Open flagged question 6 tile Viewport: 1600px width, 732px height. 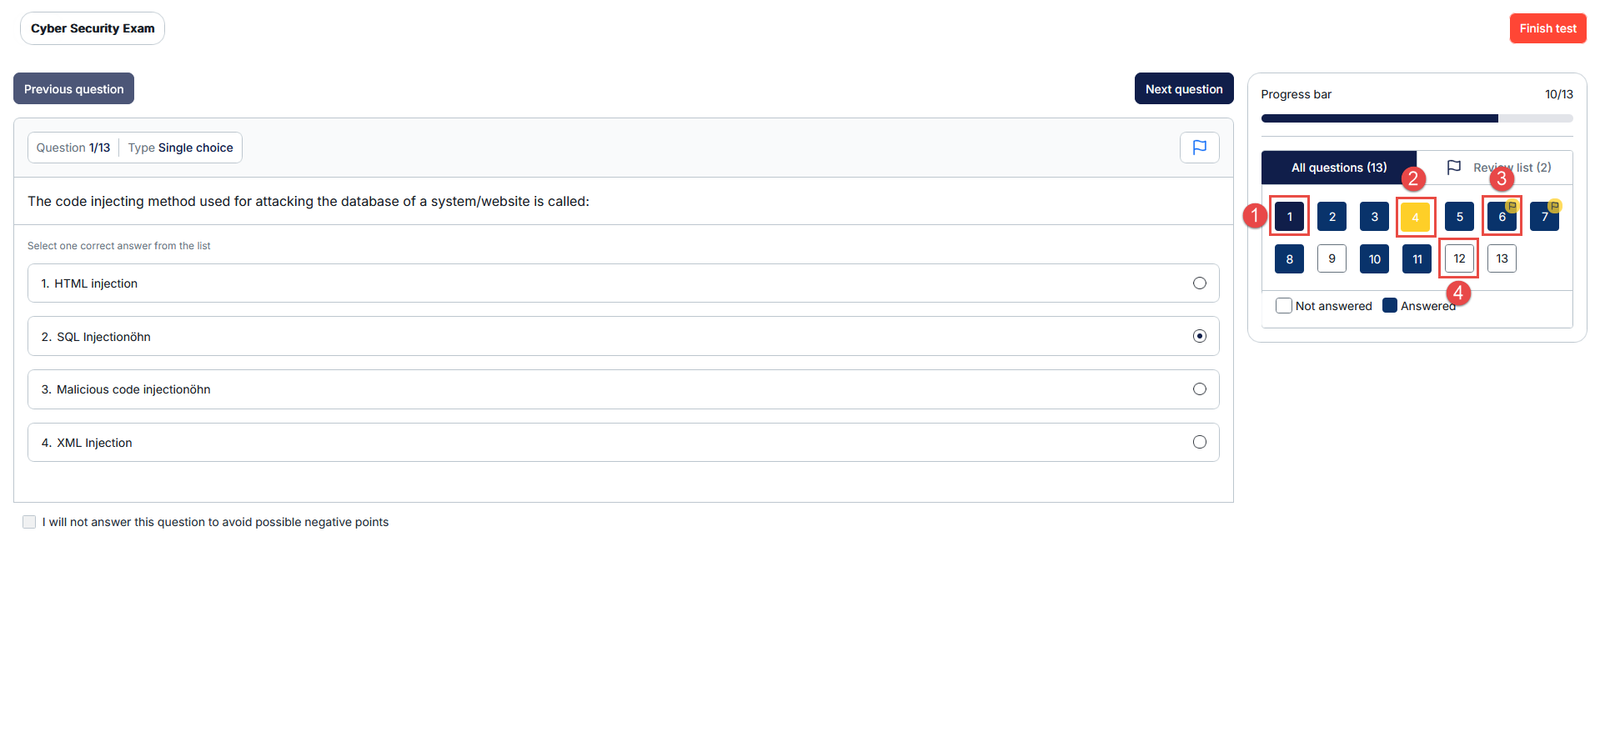pos(1502,216)
